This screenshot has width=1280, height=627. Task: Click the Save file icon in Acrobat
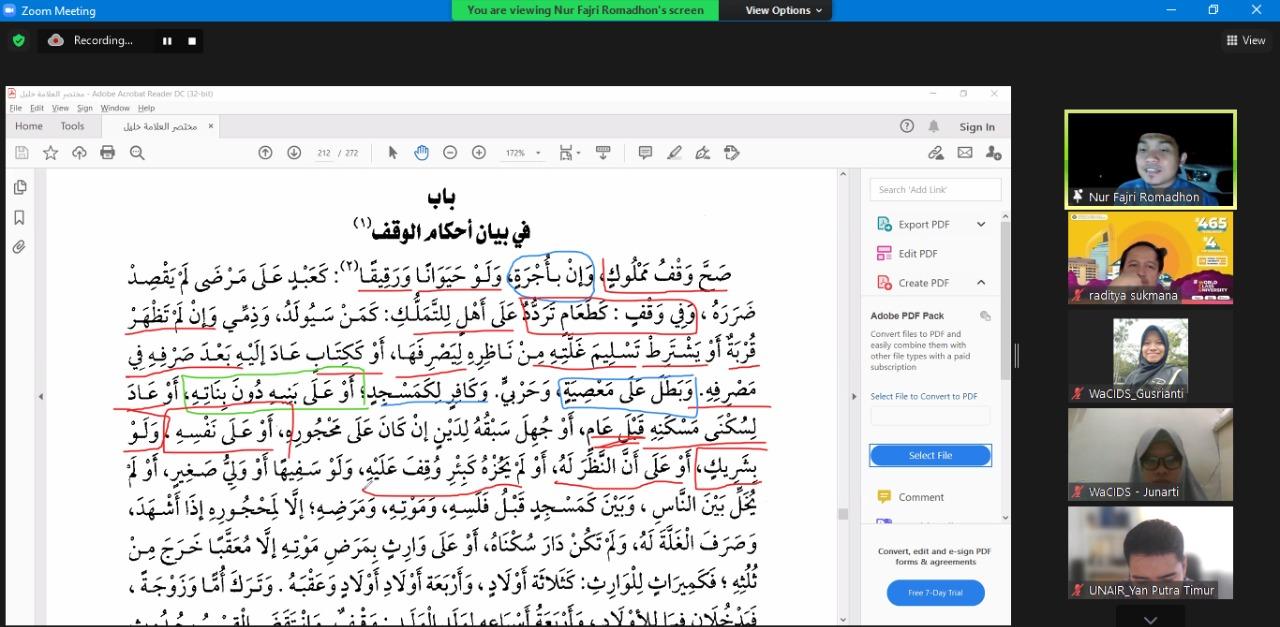[22, 153]
